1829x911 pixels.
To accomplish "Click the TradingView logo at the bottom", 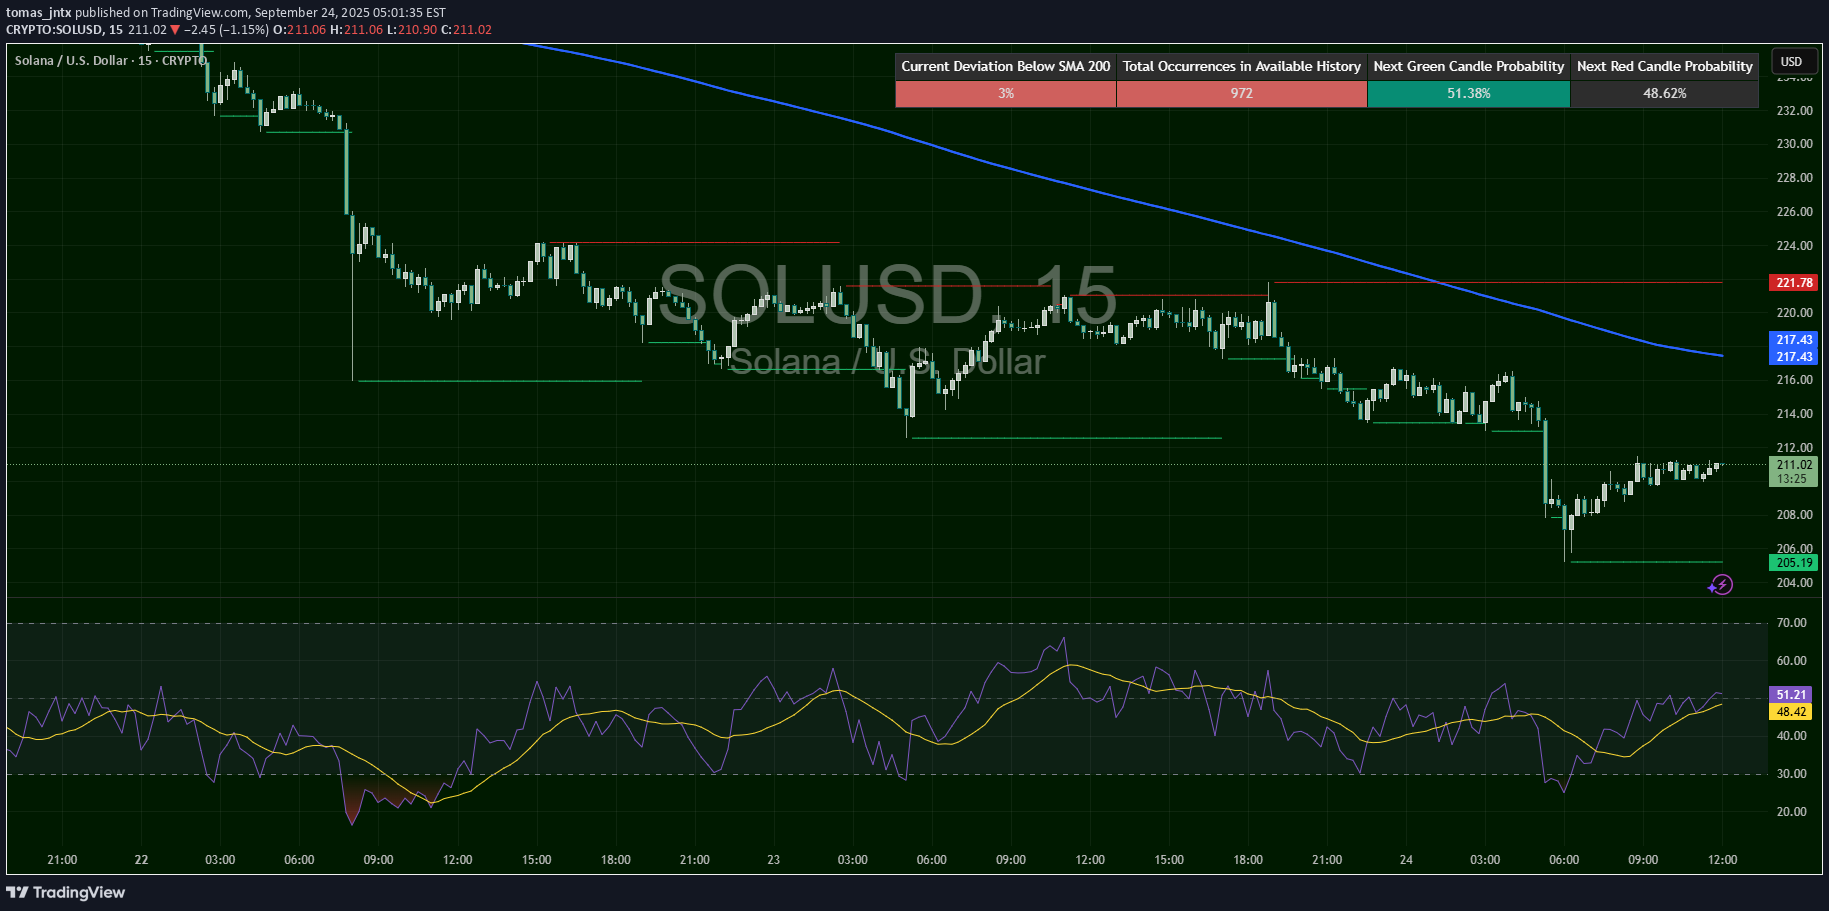I will pos(66,892).
